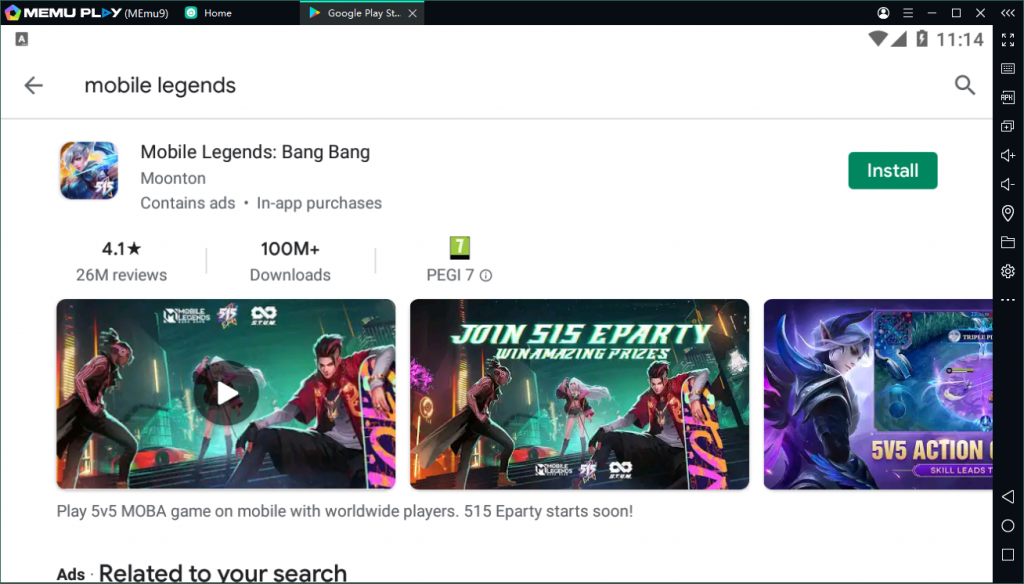This screenshot has height=584, width=1024.
Task: Open the multi-instance manager icon
Action: pos(1008,126)
